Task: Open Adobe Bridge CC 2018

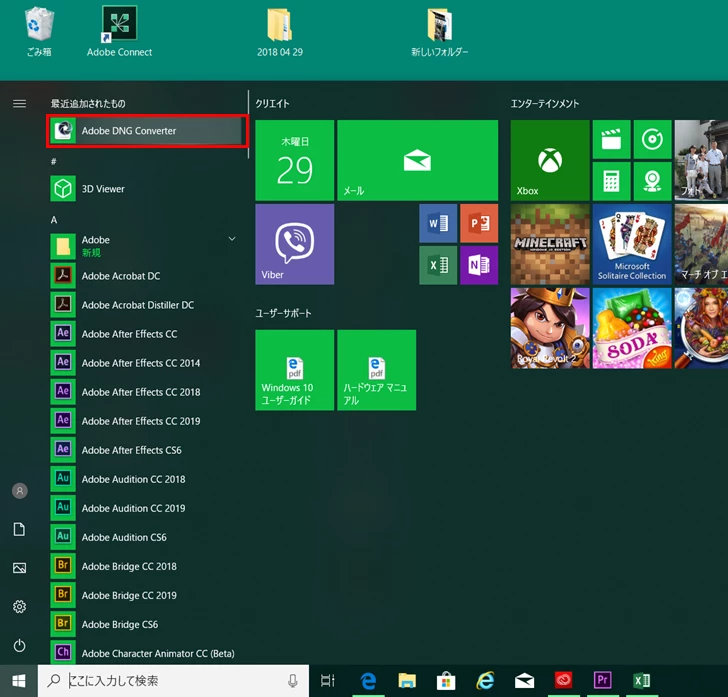Action: [146, 566]
